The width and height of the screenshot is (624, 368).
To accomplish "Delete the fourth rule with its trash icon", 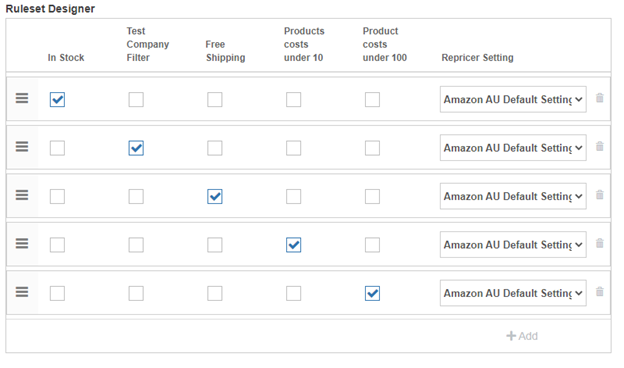I will click(599, 243).
